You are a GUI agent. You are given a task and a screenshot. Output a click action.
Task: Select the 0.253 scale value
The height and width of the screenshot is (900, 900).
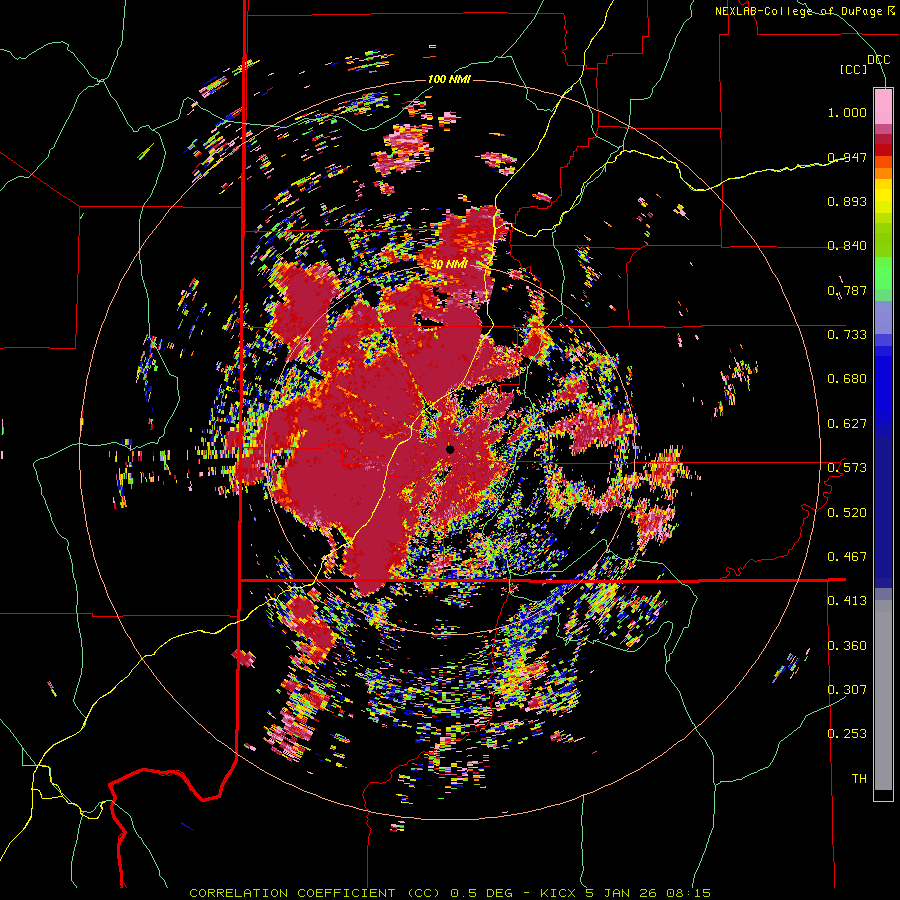coord(847,734)
